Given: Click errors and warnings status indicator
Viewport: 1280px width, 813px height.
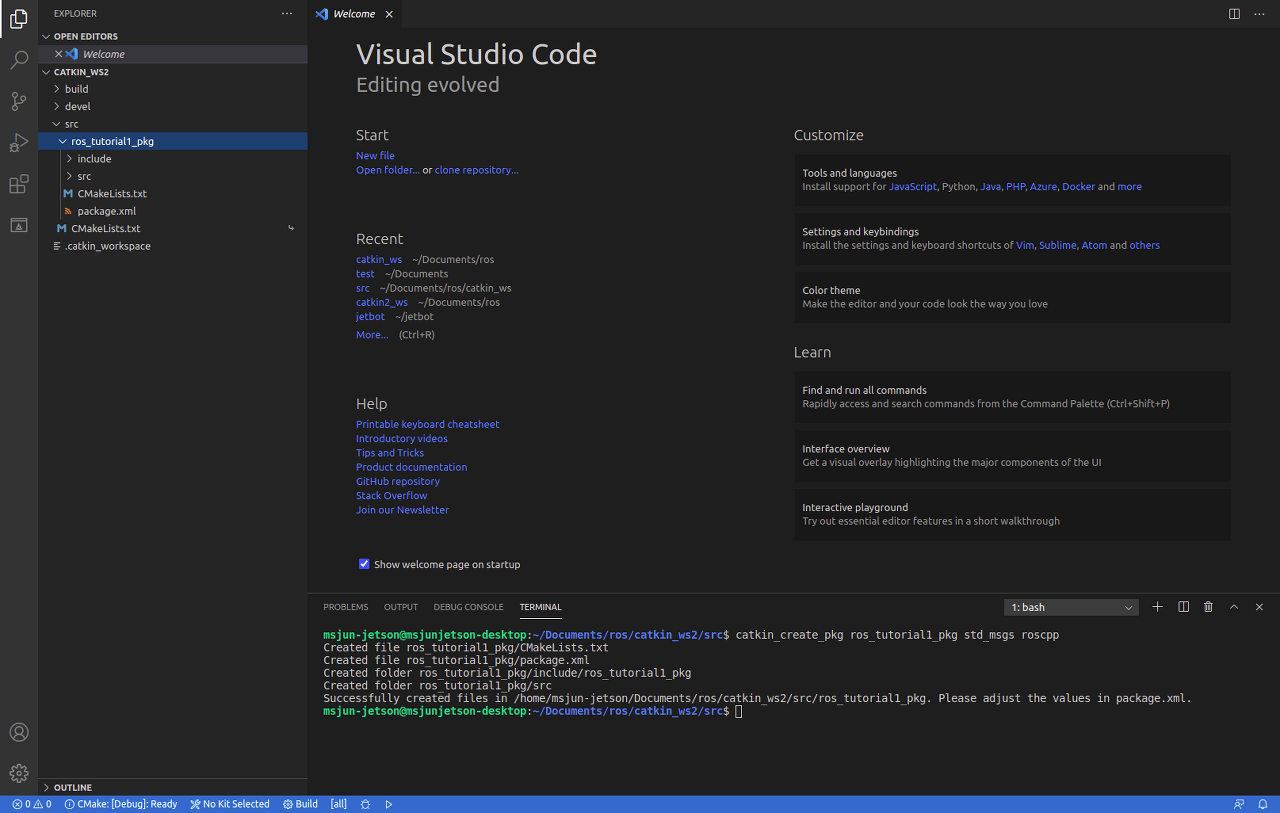Looking at the screenshot, I should tap(32, 804).
